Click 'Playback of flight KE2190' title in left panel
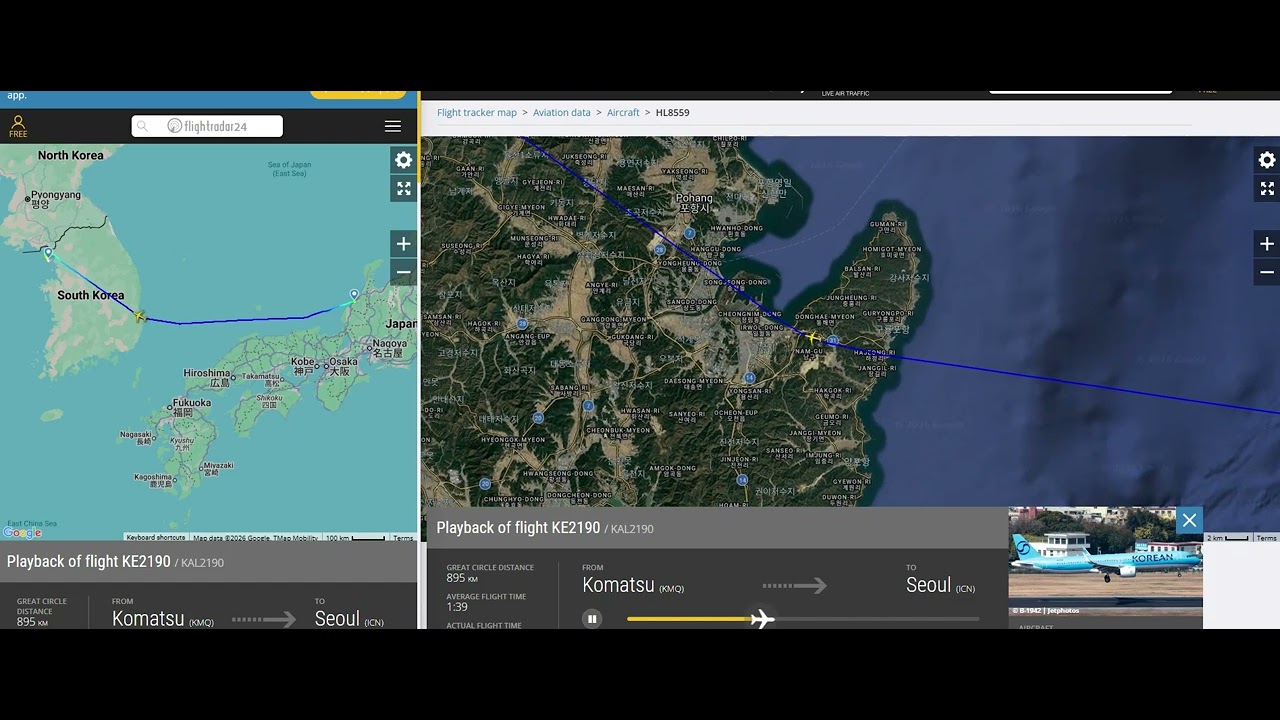Screen dimensions: 1280x720 [89, 562]
